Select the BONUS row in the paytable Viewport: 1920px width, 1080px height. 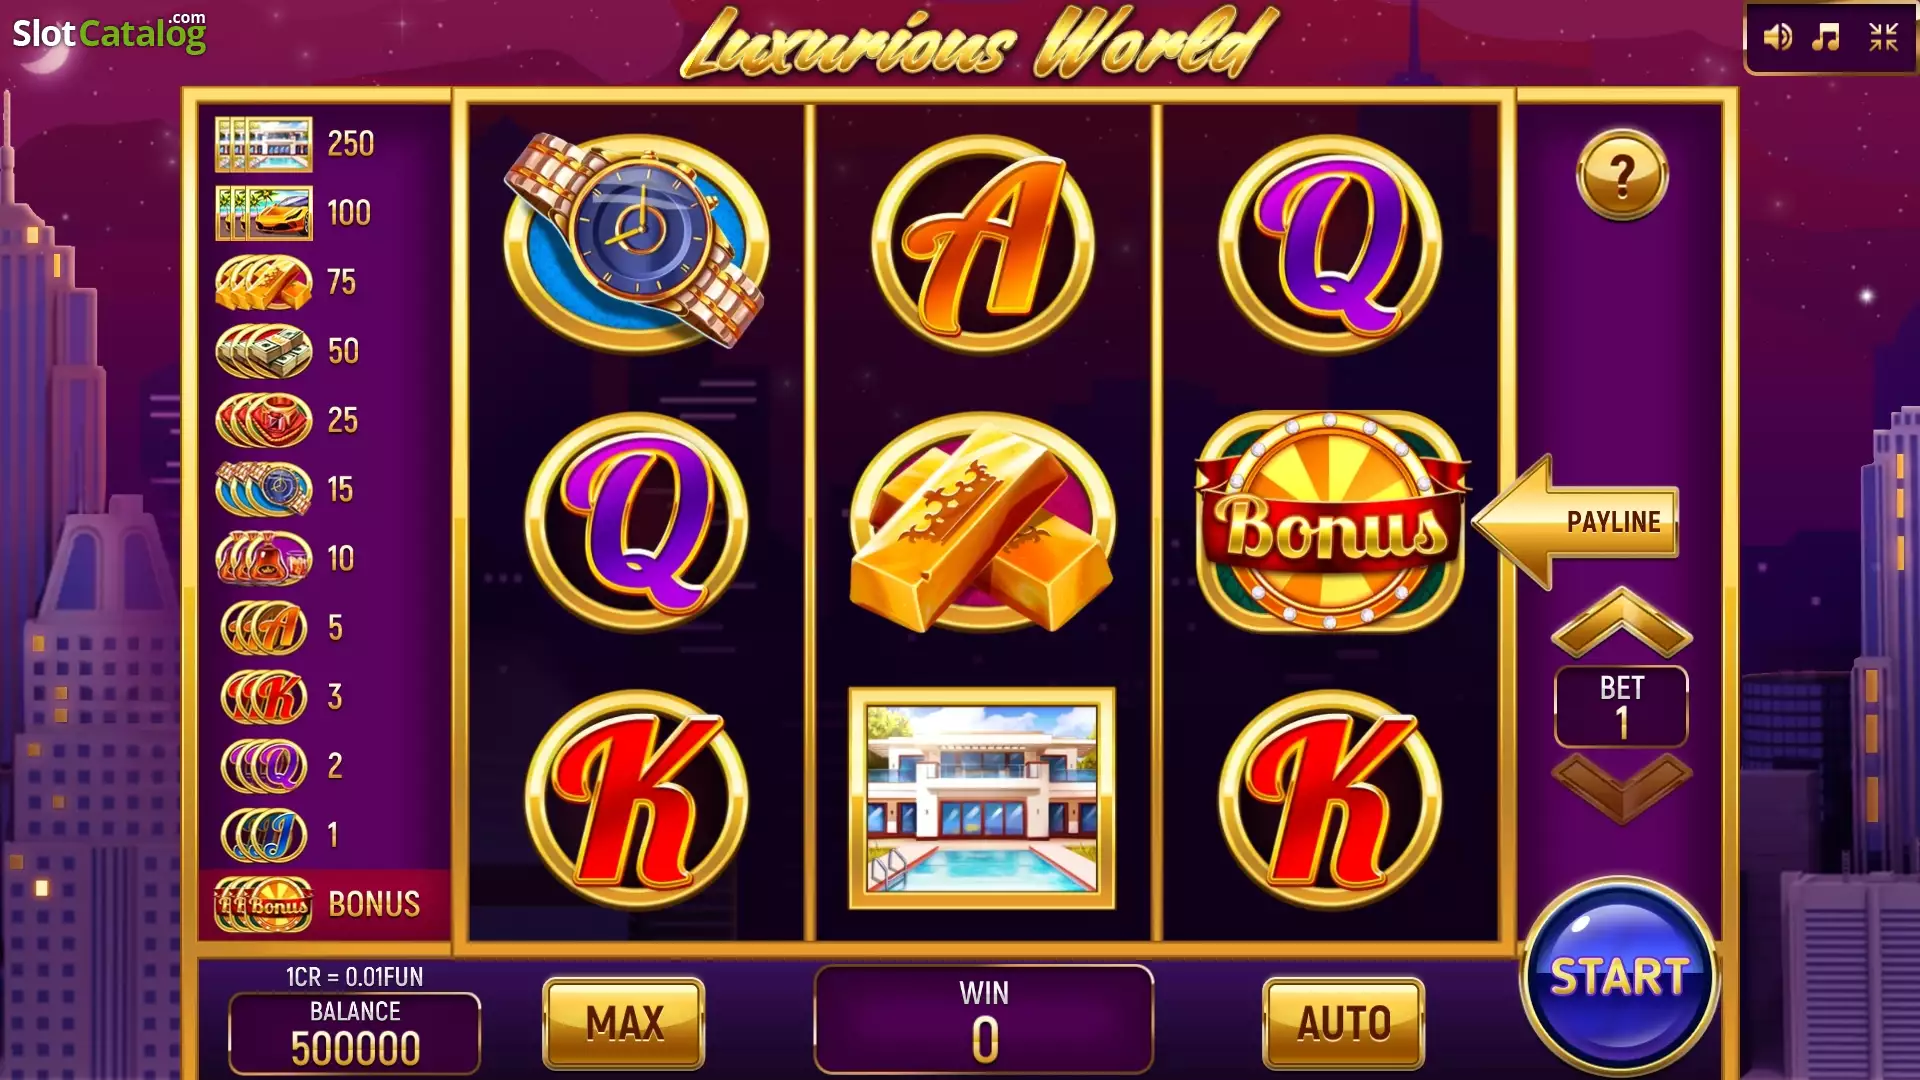(324, 904)
